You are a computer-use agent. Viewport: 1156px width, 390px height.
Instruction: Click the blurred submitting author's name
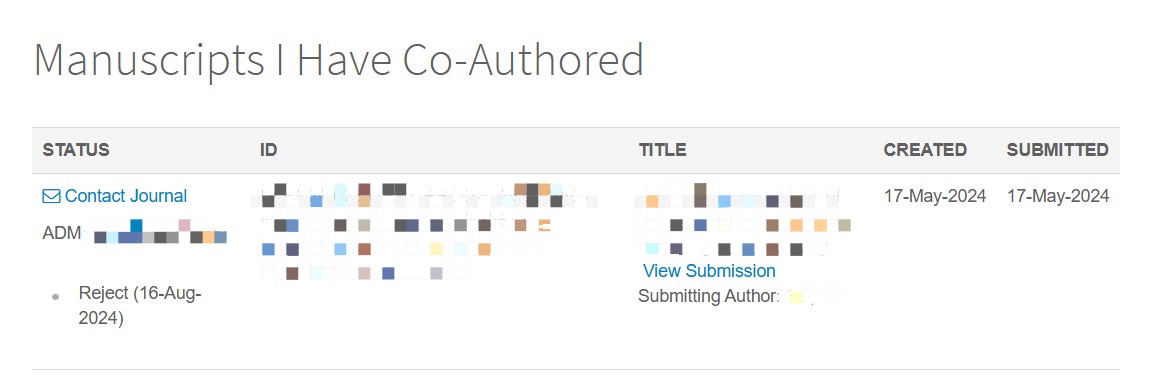pos(807,297)
